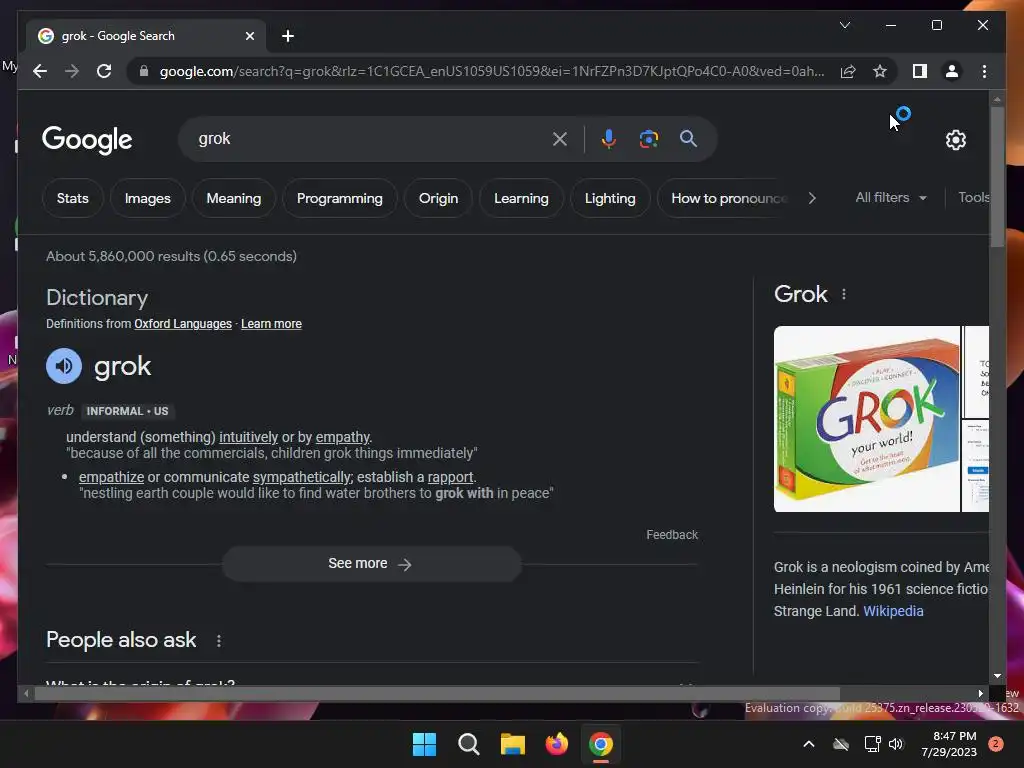Open the Learn more link

pos(271,324)
